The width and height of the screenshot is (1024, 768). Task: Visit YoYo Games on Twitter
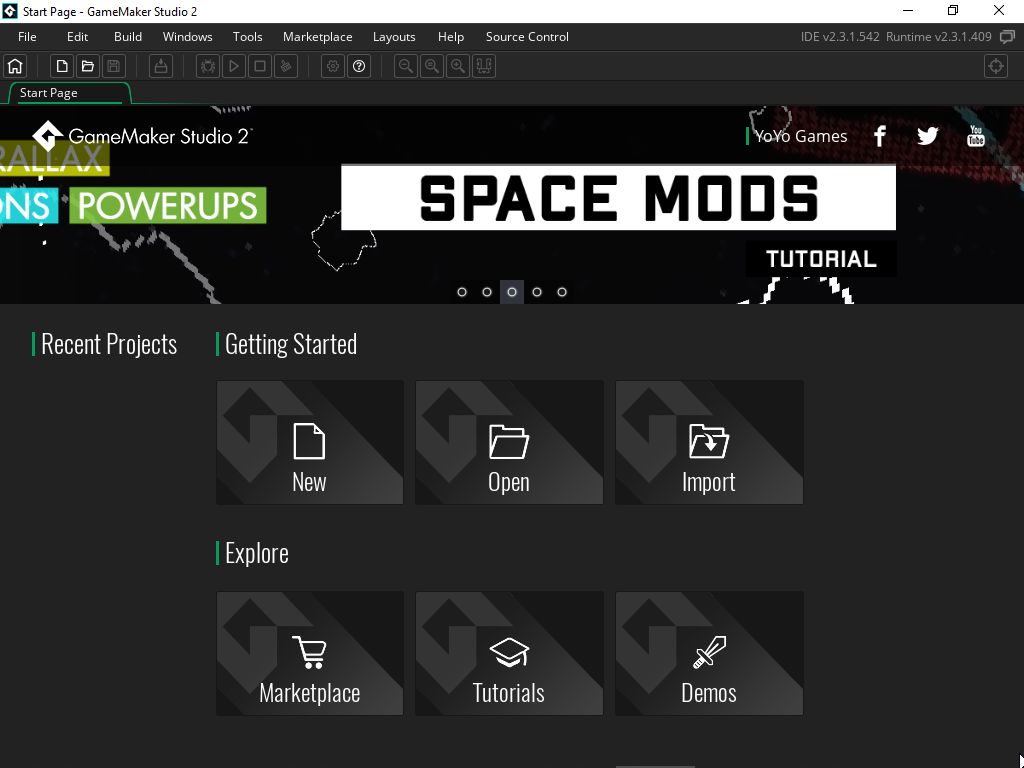point(927,135)
